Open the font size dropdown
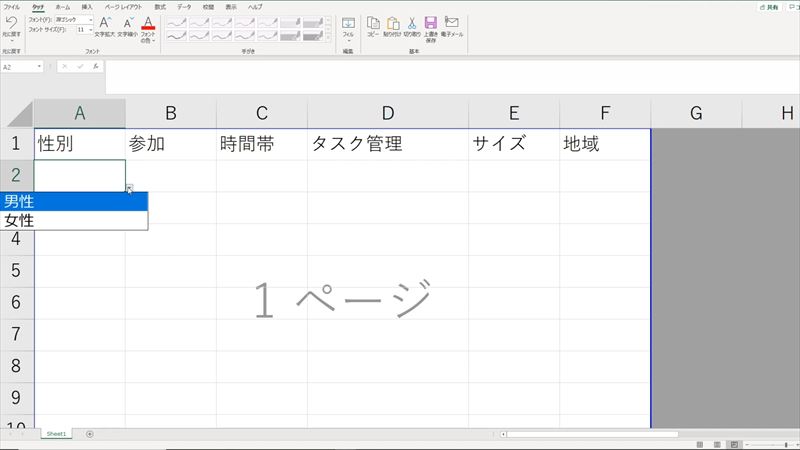This screenshot has width=800, height=450. (x=90, y=30)
